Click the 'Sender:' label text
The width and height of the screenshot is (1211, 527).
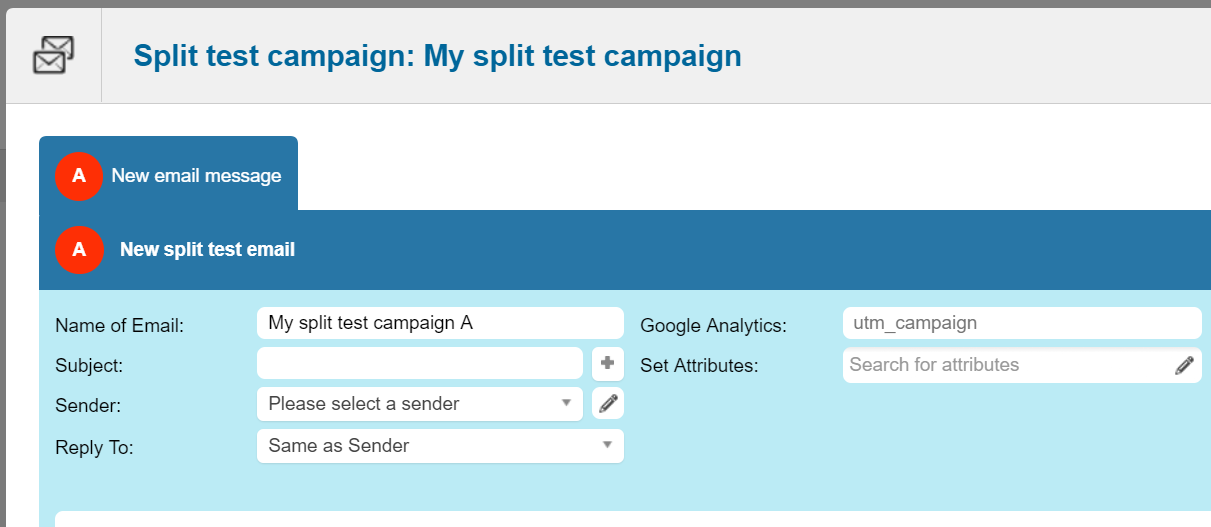tap(86, 406)
